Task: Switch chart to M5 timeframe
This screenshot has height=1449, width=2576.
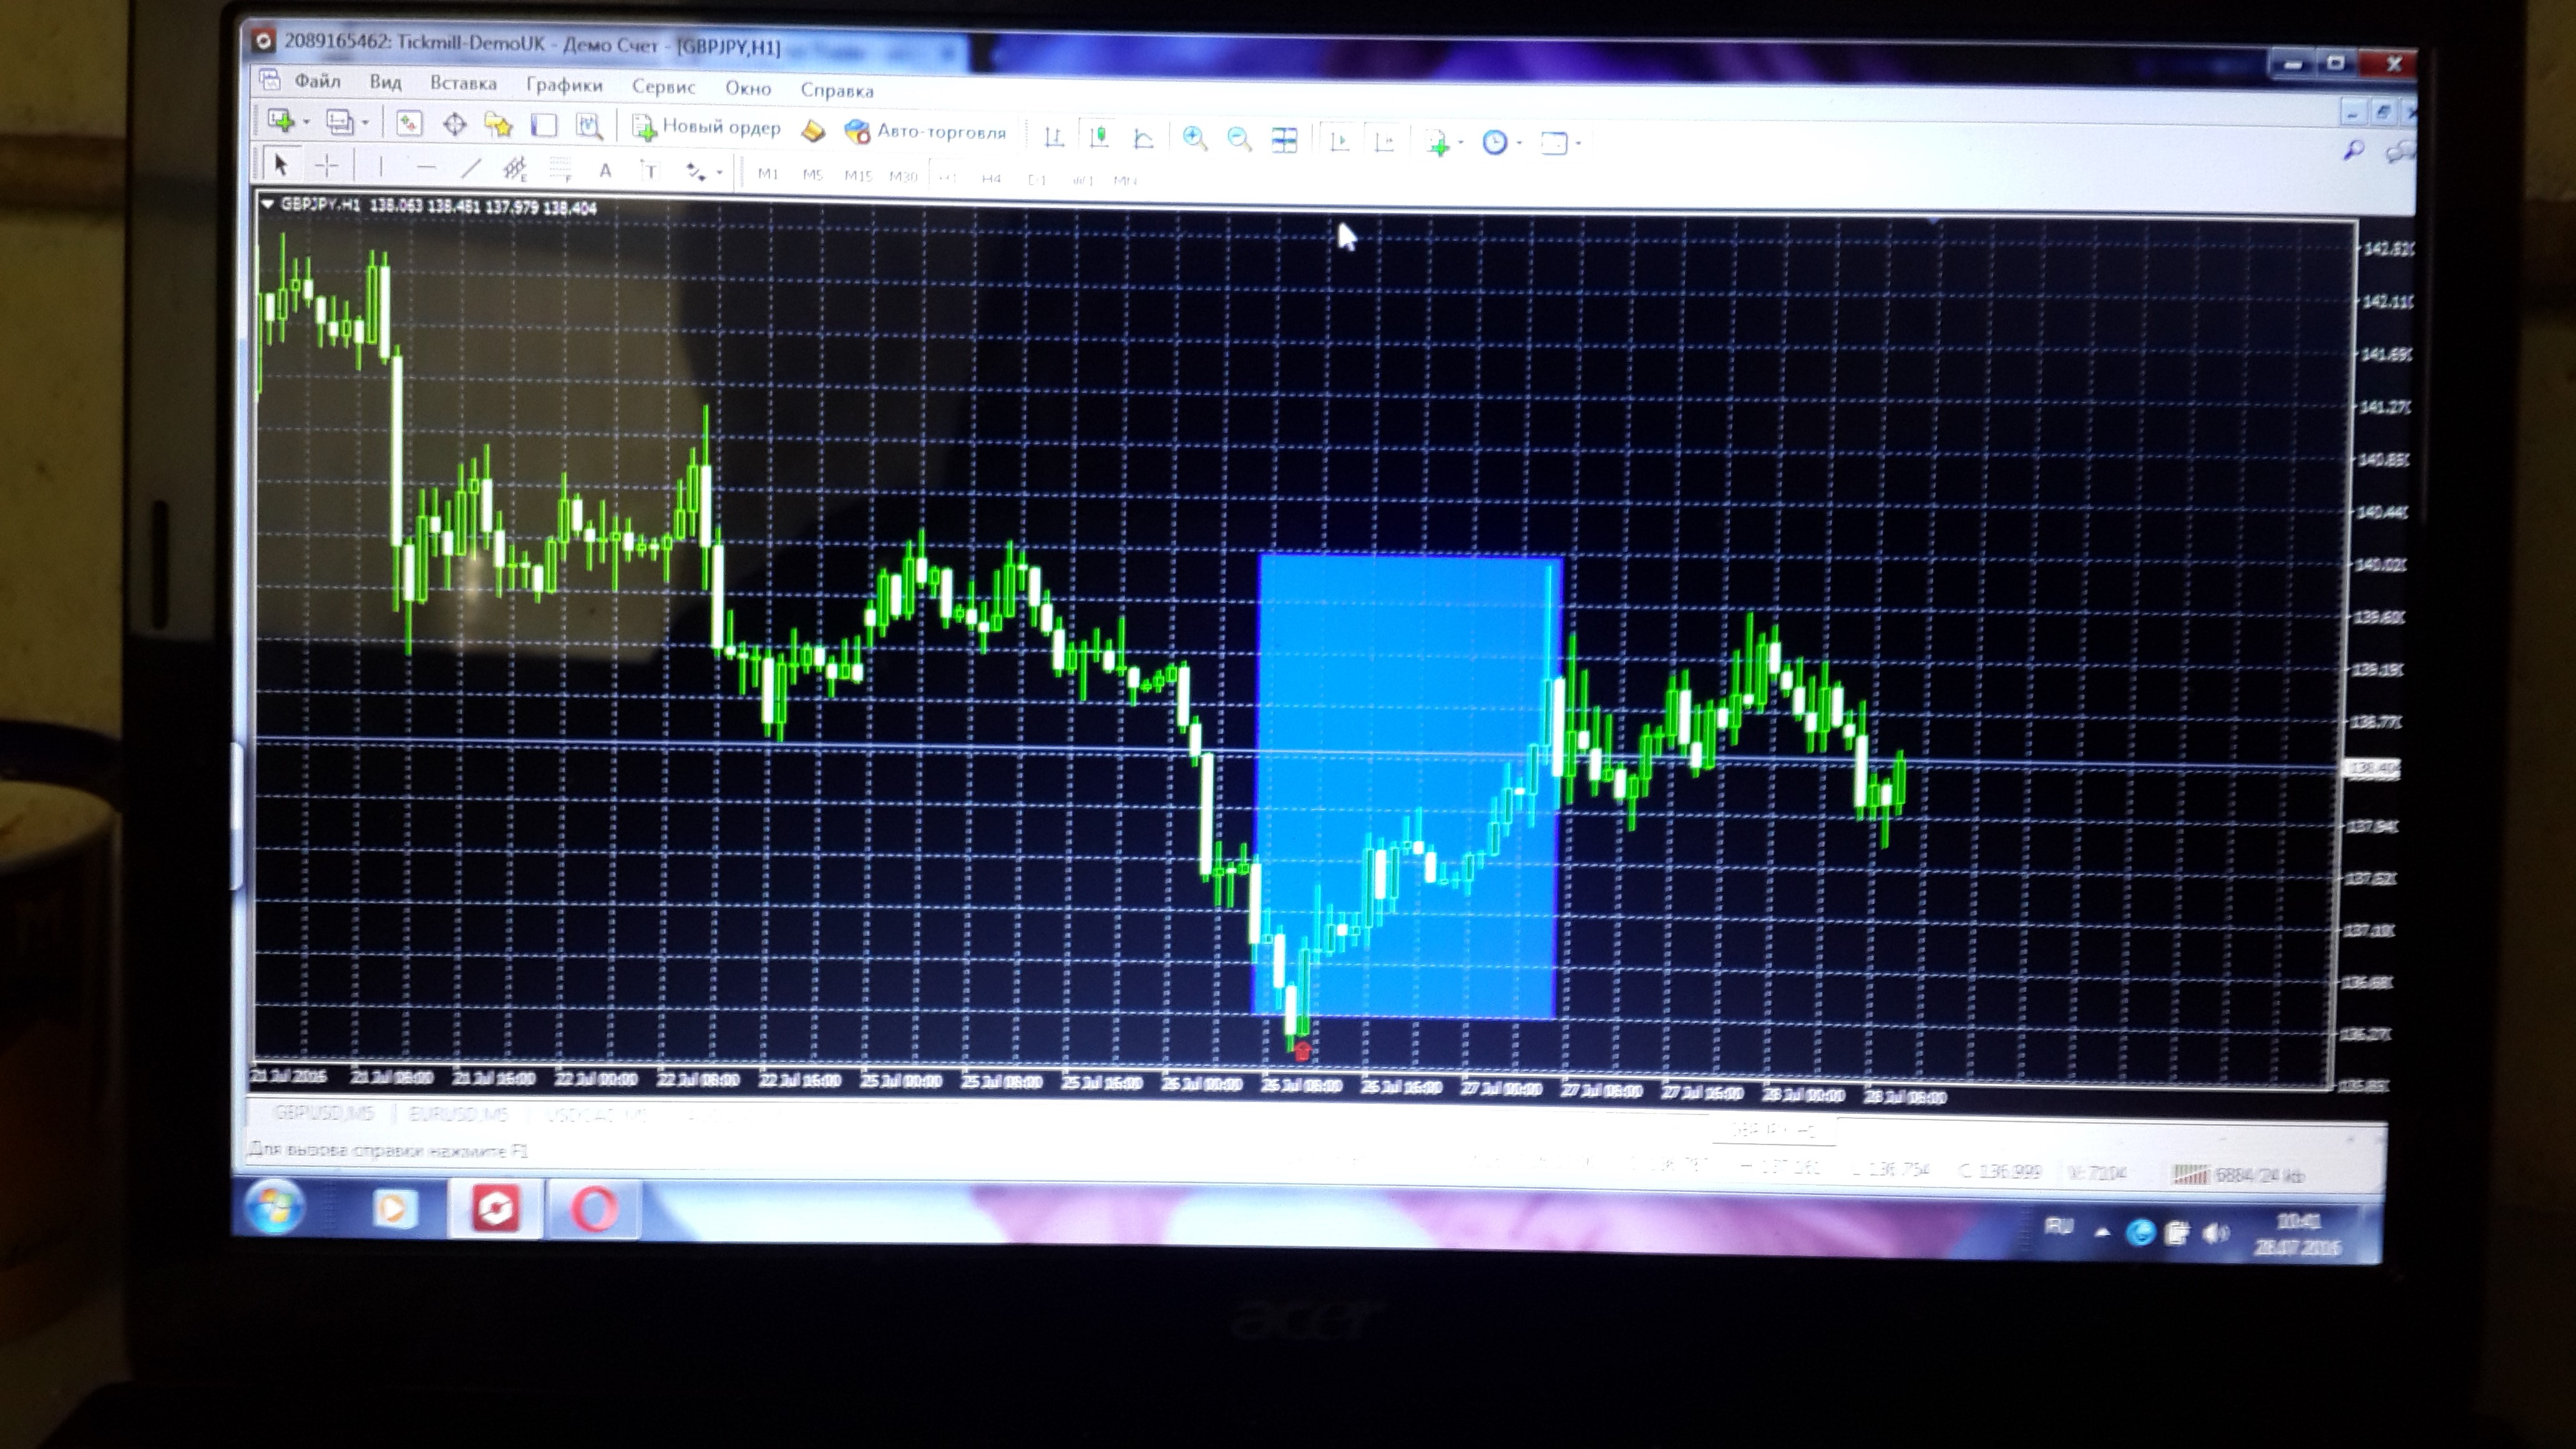Action: (812, 175)
